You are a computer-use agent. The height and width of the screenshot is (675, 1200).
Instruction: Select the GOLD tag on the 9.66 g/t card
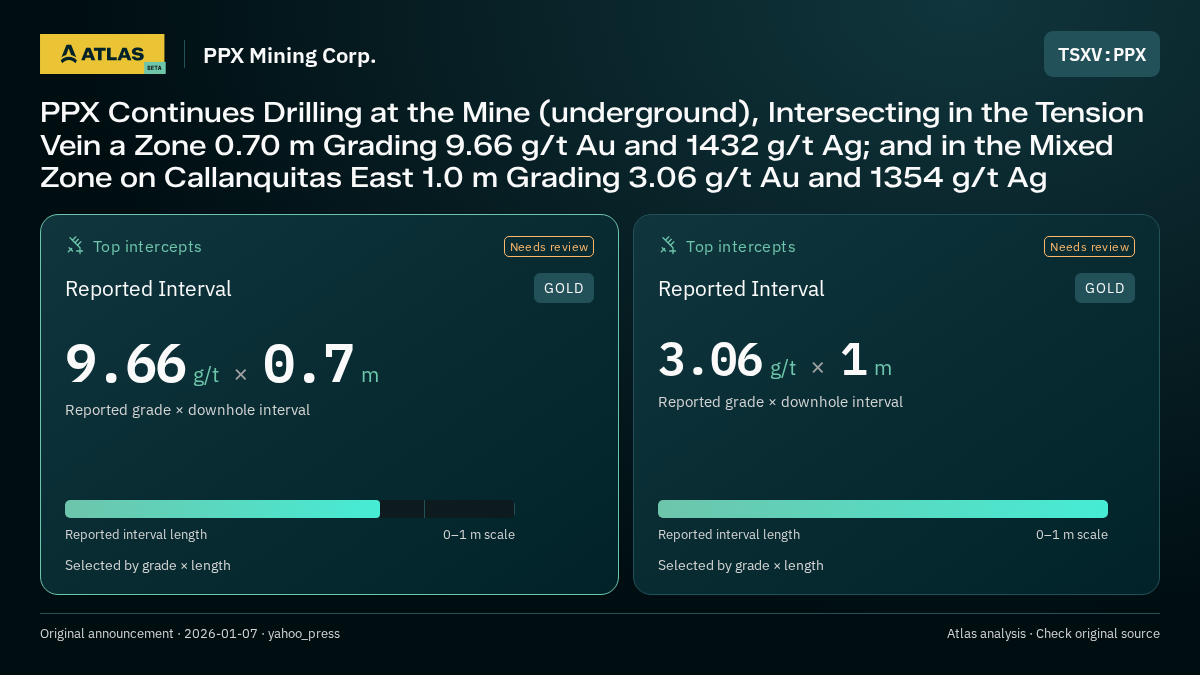564,288
